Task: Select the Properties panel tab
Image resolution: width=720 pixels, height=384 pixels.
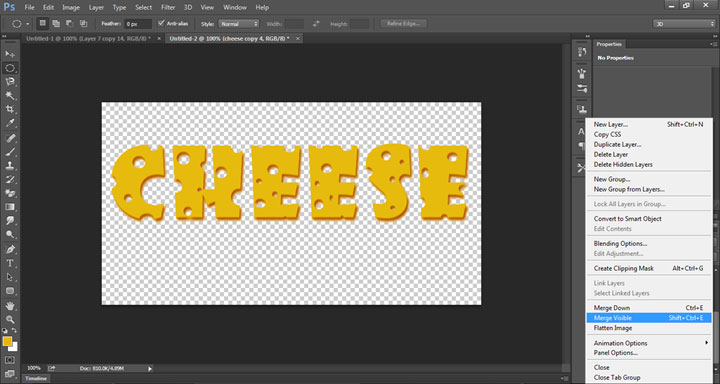Action: [609, 44]
